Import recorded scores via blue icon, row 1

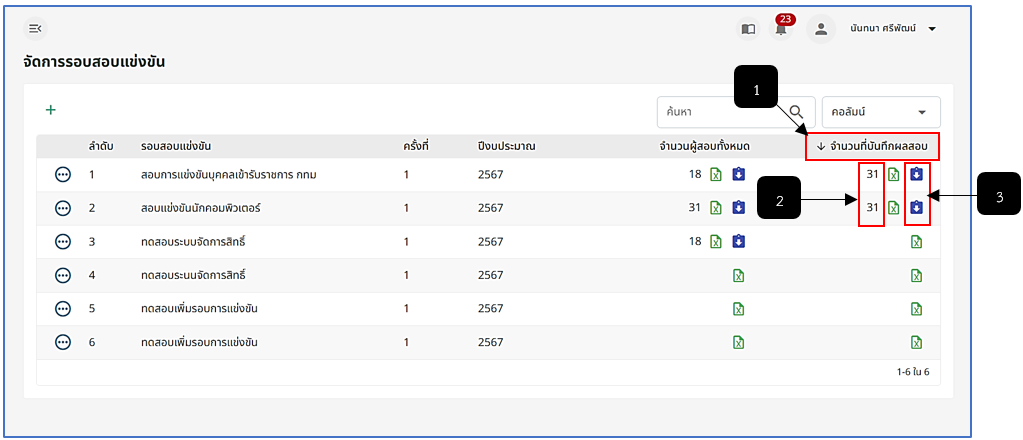coord(916,174)
